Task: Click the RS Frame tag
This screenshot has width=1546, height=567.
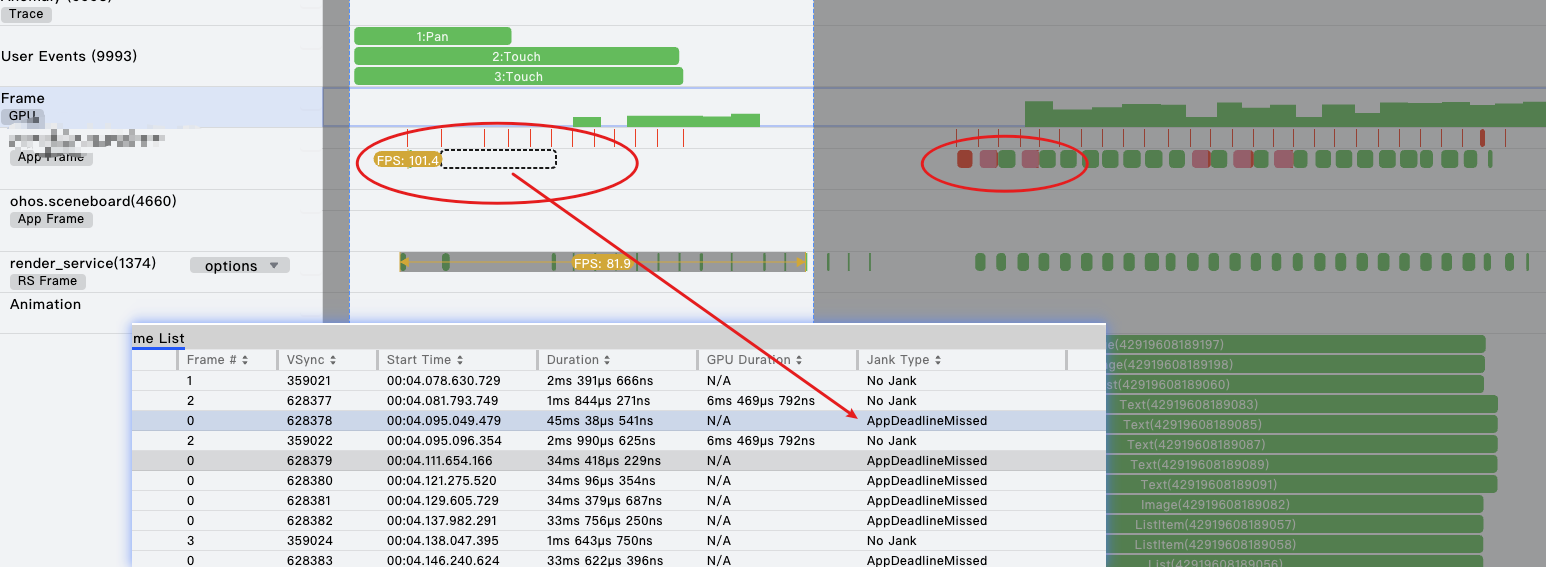Action: pos(47,281)
